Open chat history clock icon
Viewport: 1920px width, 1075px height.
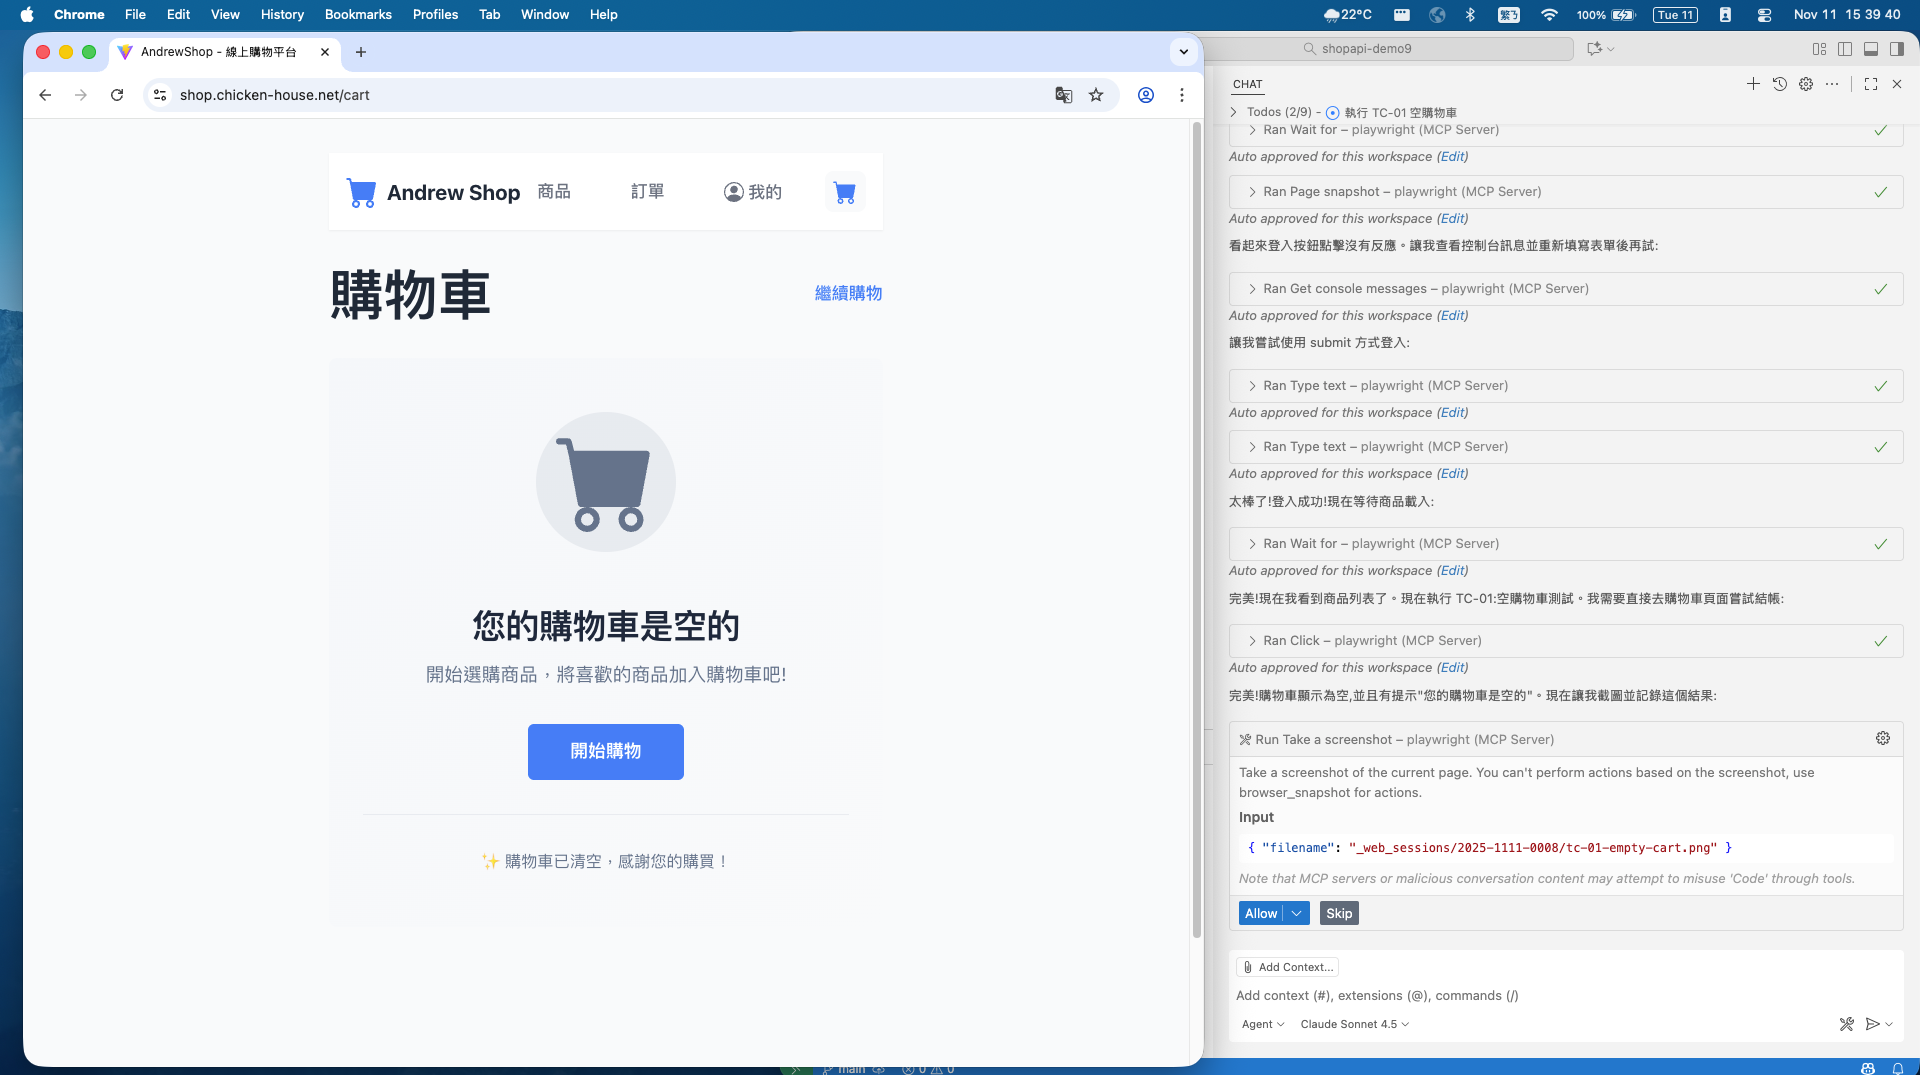(1780, 84)
